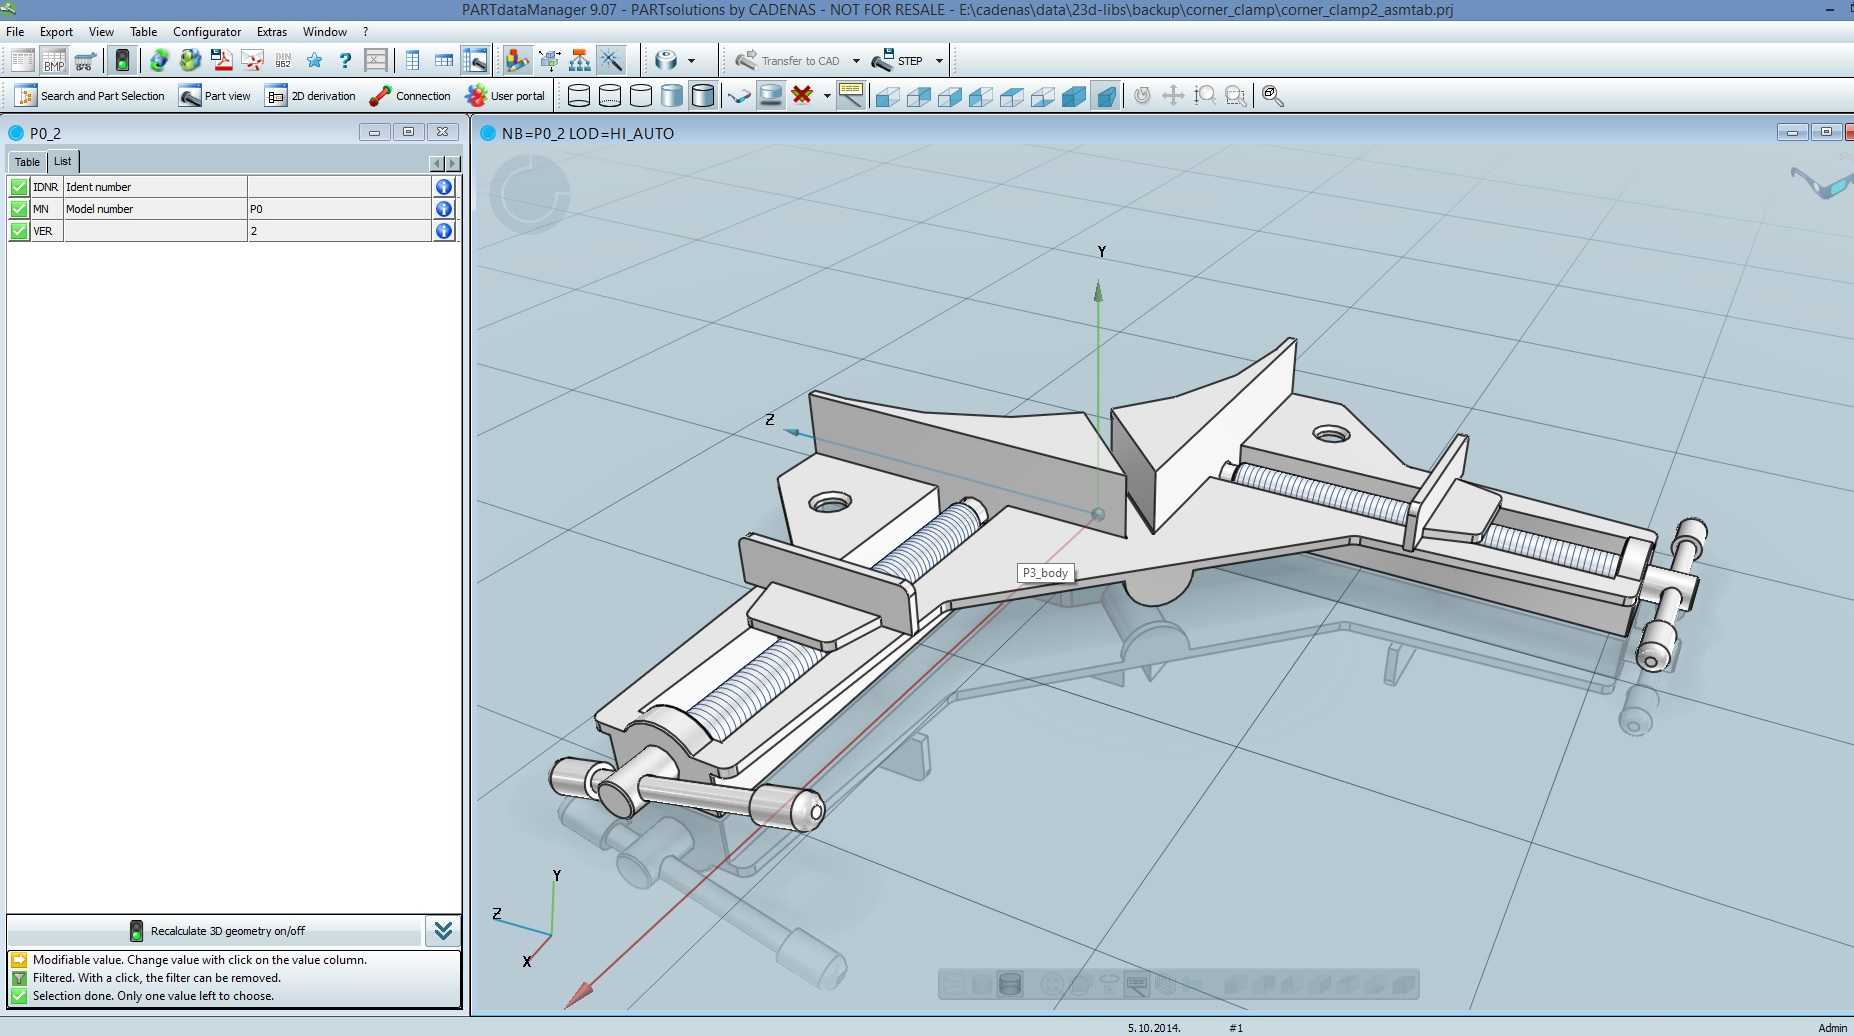Click the DIN 962 standards icon

click(x=283, y=61)
